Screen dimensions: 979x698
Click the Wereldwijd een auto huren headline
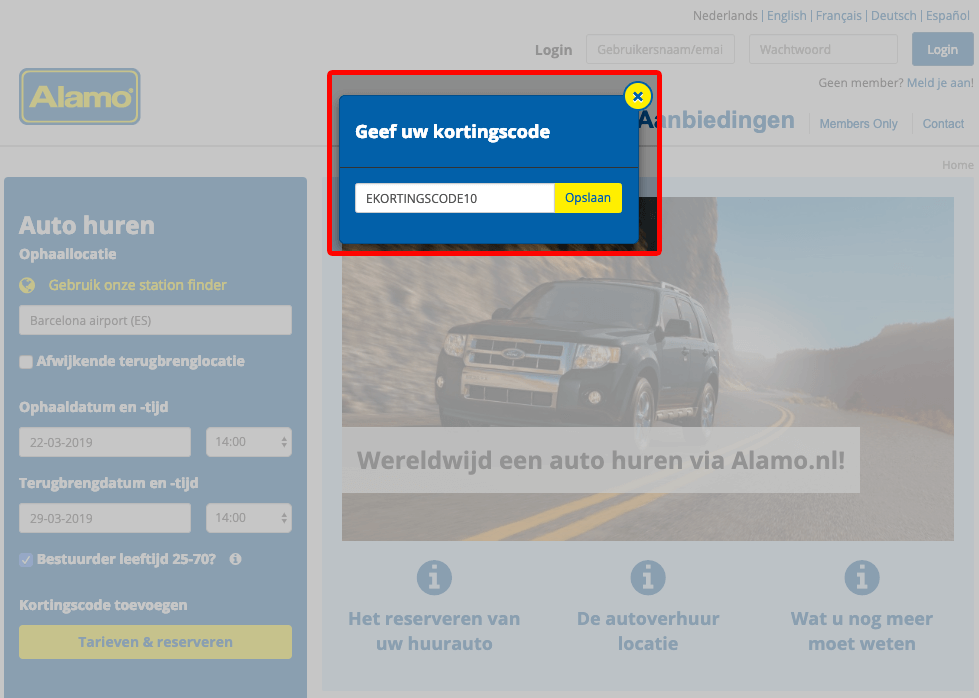tap(601, 460)
